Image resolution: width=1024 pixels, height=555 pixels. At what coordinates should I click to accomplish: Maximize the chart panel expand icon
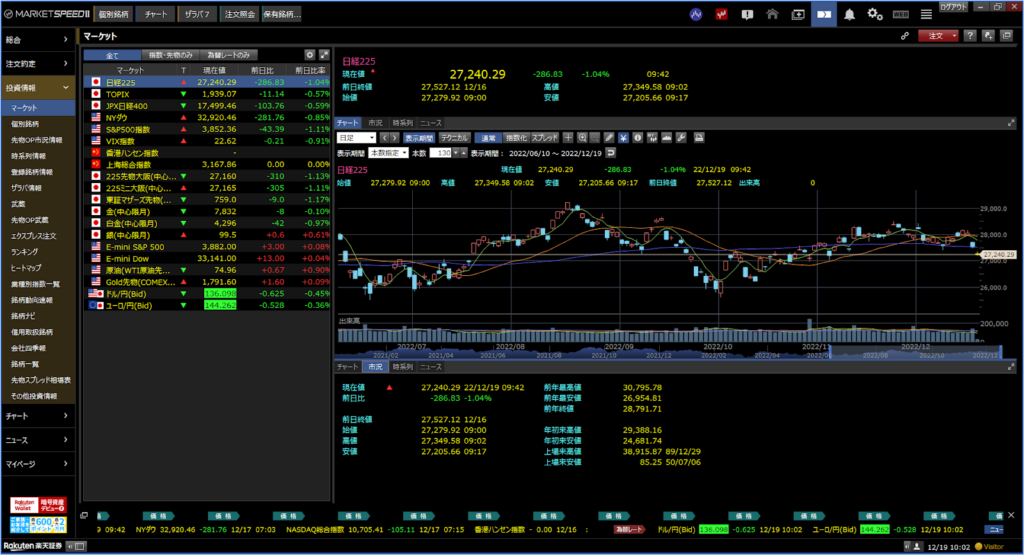tap(1011, 123)
